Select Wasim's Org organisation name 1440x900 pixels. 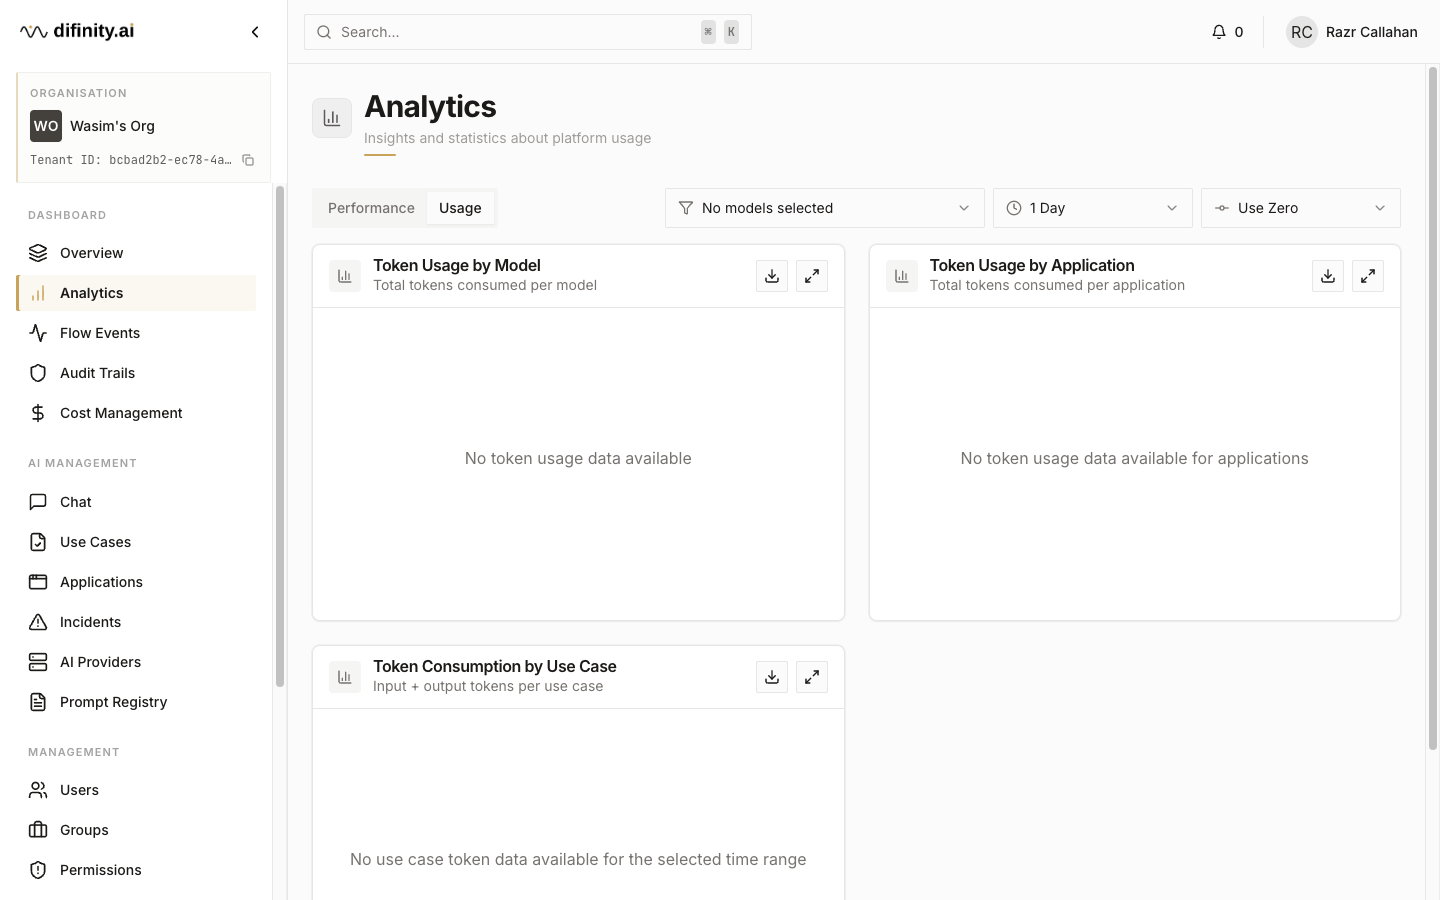point(112,126)
